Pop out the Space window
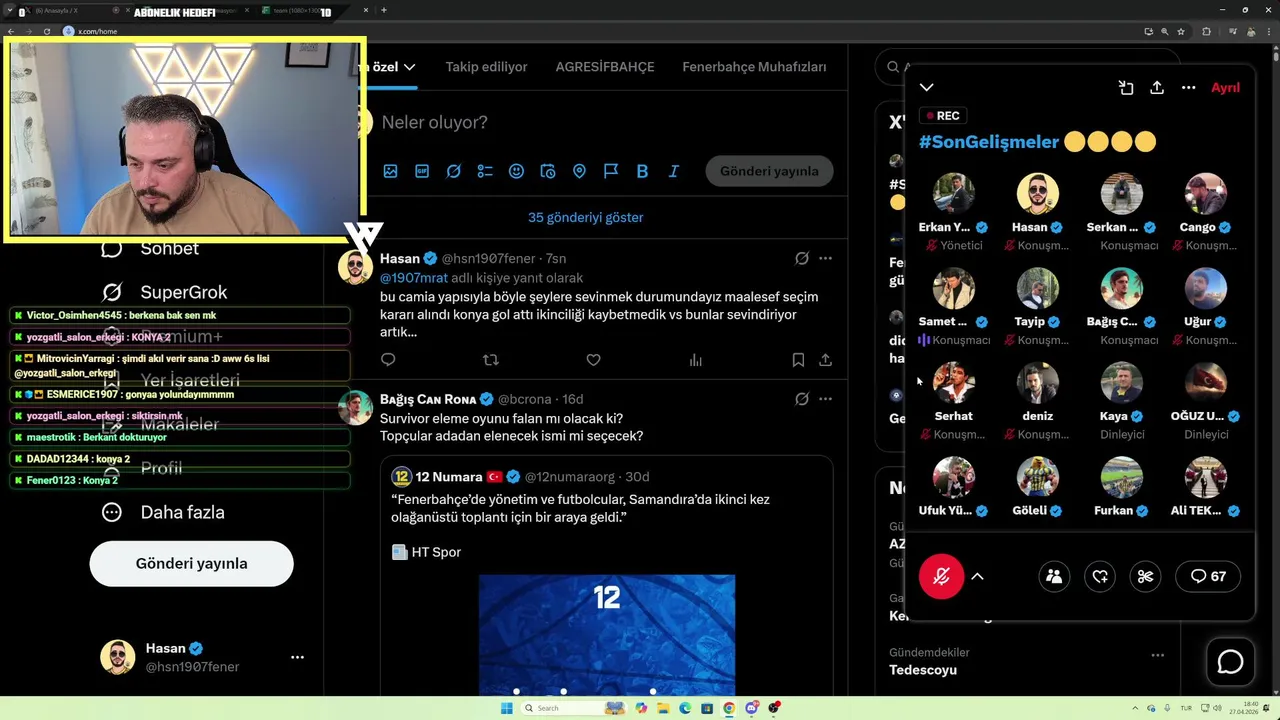Viewport: 1280px width, 720px height. pyautogui.click(x=1126, y=88)
